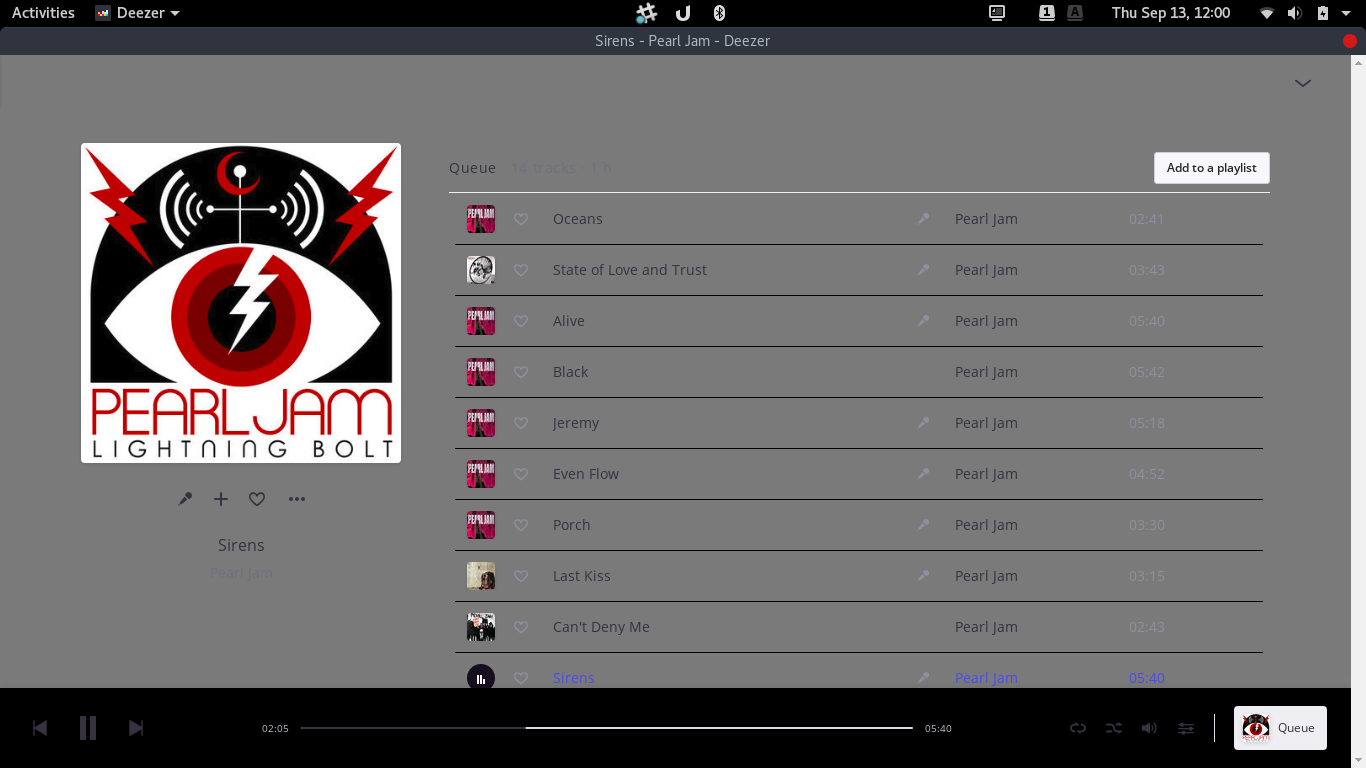Like the track Jeremy
This screenshot has width=1366, height=768.
pos(521,423)
